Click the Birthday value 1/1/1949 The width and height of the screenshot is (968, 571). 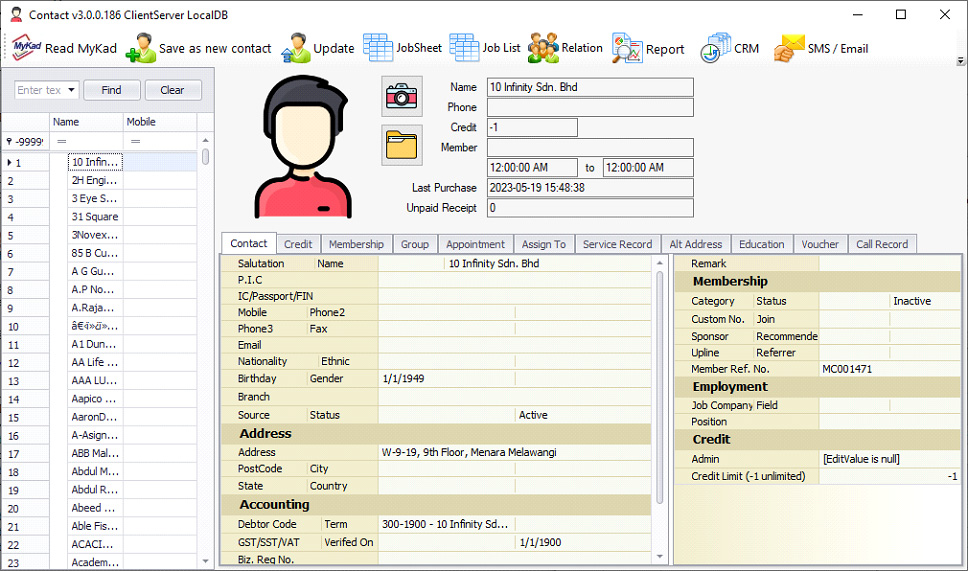(447, 378)
